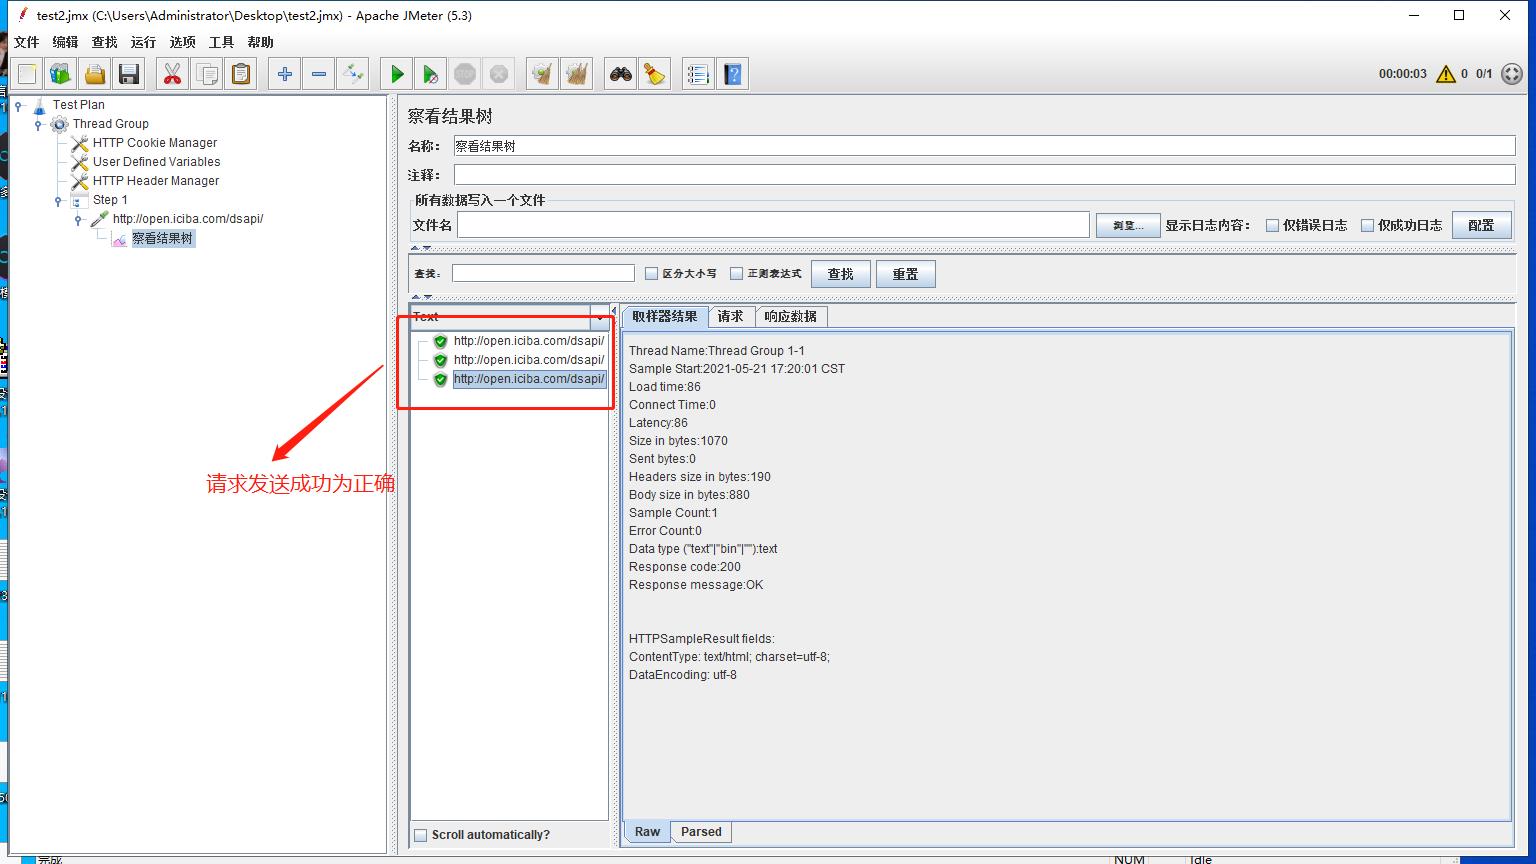This screenshot has height=864, width=1536.
Task: Click the Response code:200 line
Action: [x=685, y=567]
